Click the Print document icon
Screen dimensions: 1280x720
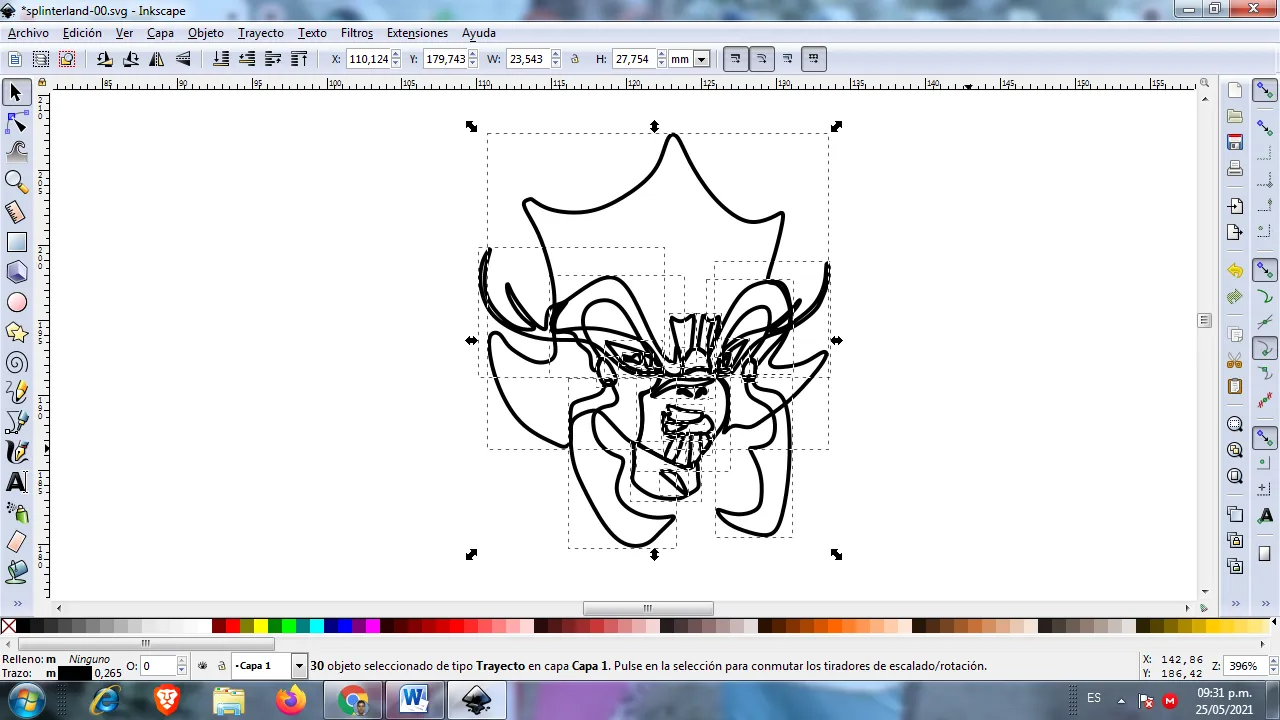(1235, 168)
